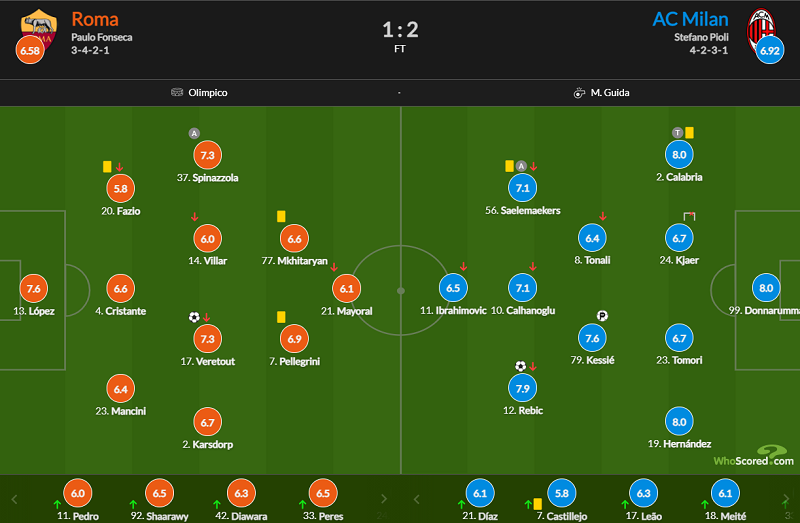Open the Roma team name link
This screenshot has height=523, width=800.
coord(95,19)
